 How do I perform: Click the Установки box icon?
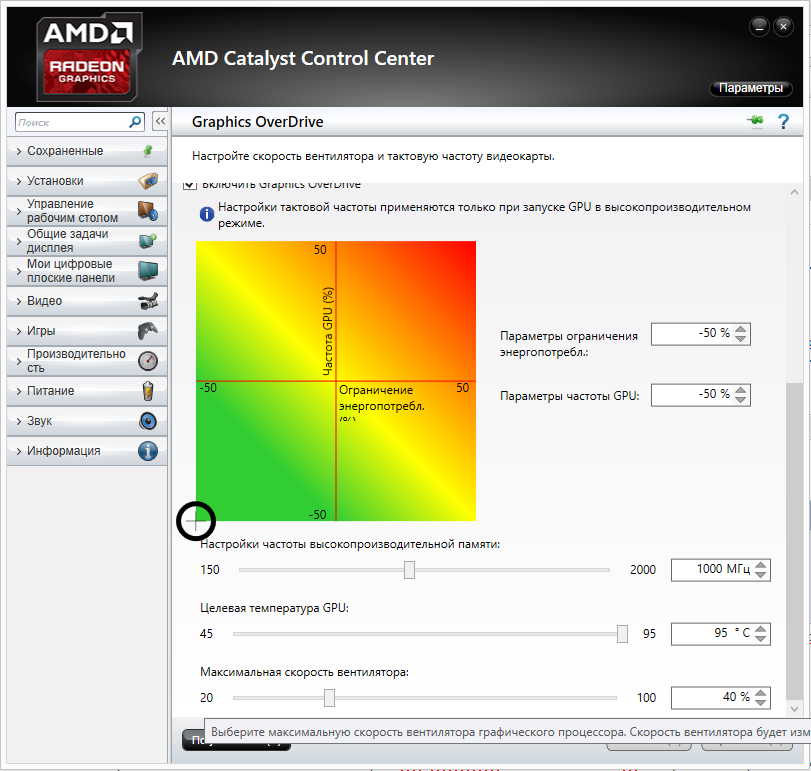(x=148, y=181)
